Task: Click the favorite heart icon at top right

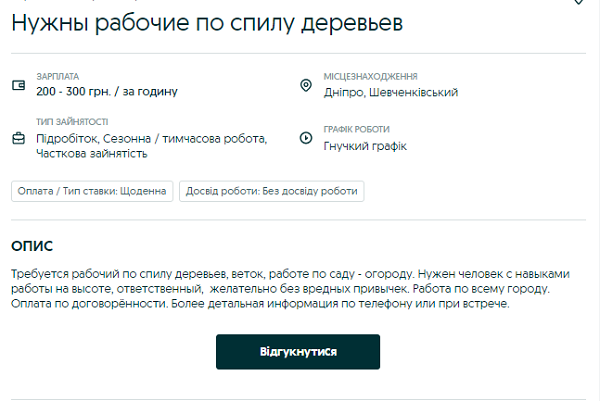Action: coord(579,3)
